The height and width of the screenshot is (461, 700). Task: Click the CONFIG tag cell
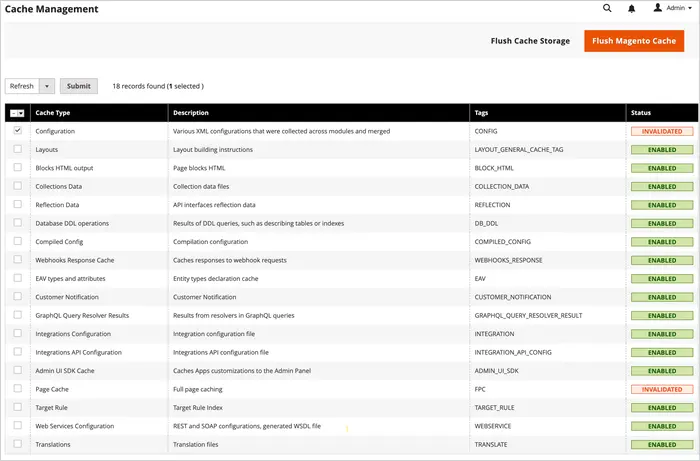[486, 131]
